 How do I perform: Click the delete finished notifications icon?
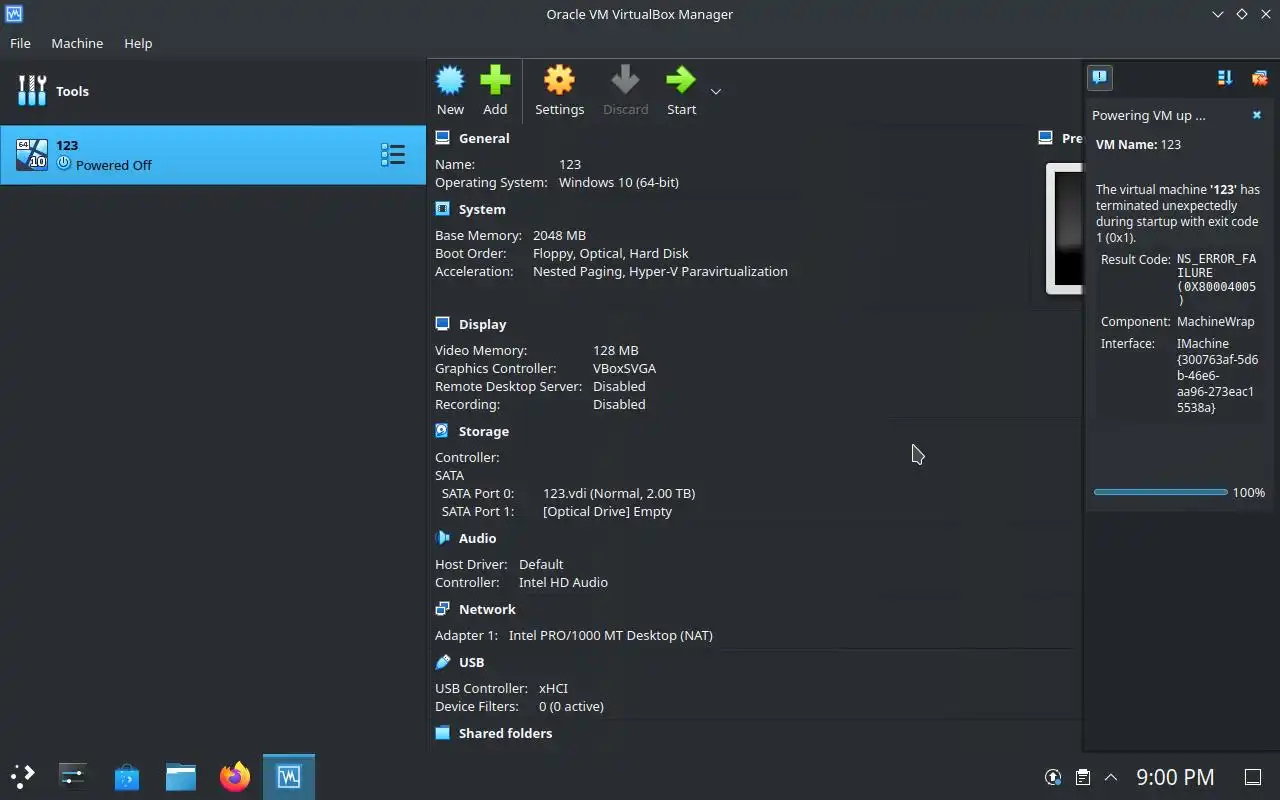pos(1259,77)
